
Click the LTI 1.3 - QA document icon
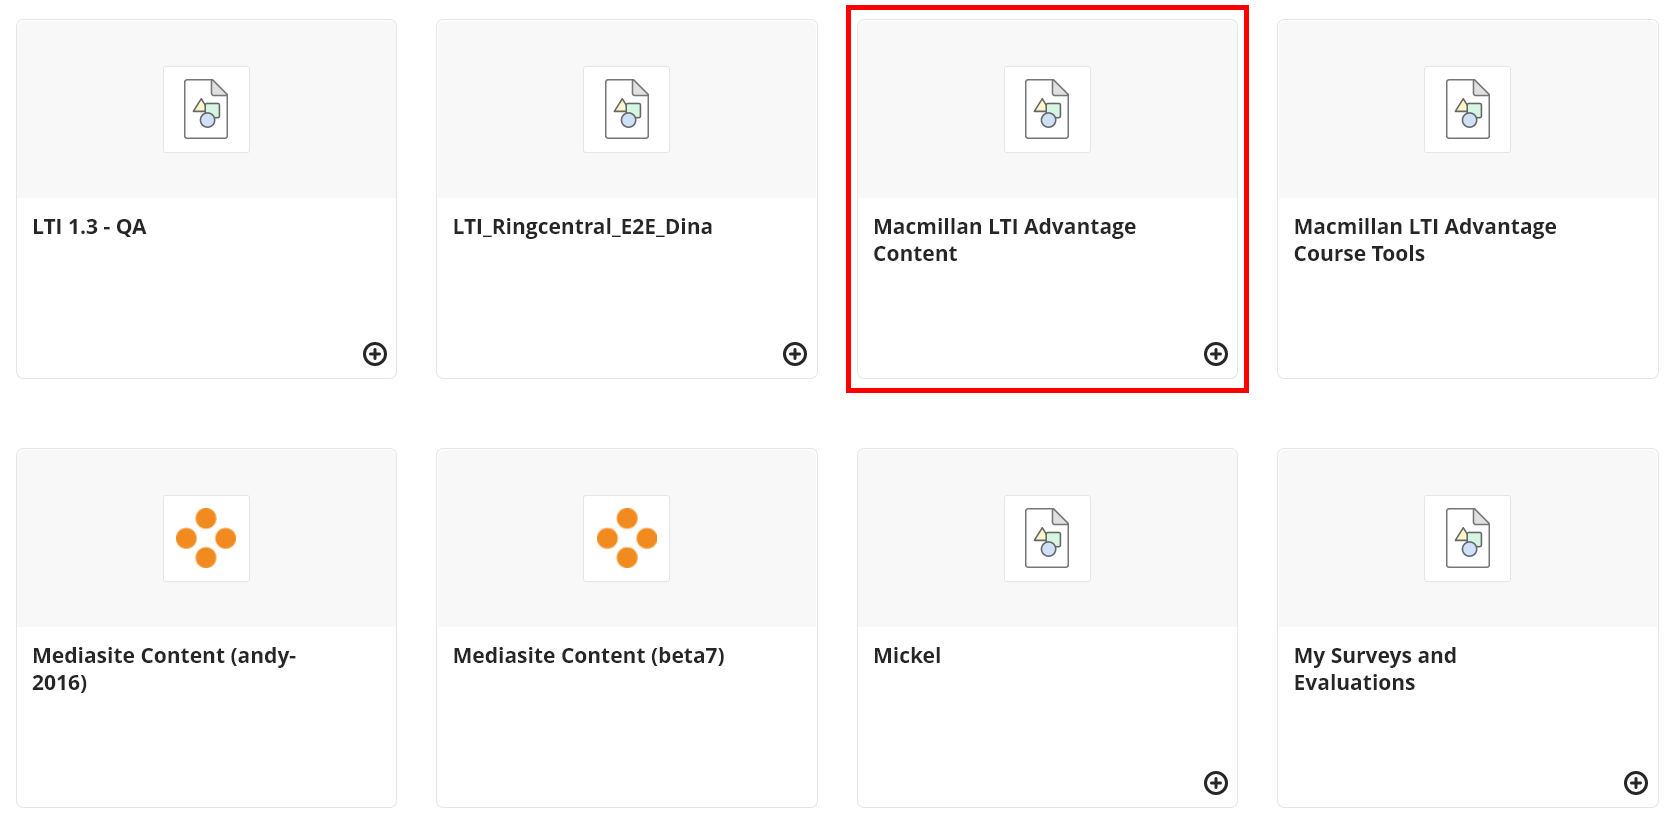(206, 109)
